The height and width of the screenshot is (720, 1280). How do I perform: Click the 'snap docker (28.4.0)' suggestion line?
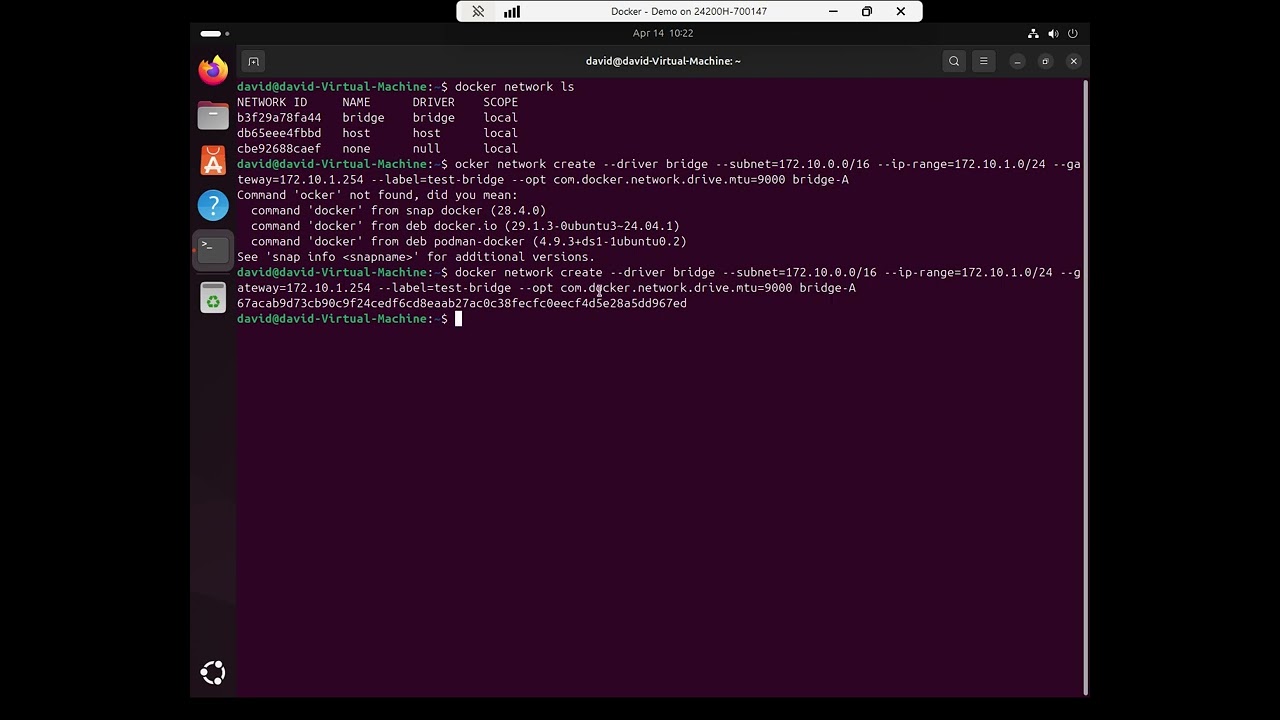click(398, 211)
